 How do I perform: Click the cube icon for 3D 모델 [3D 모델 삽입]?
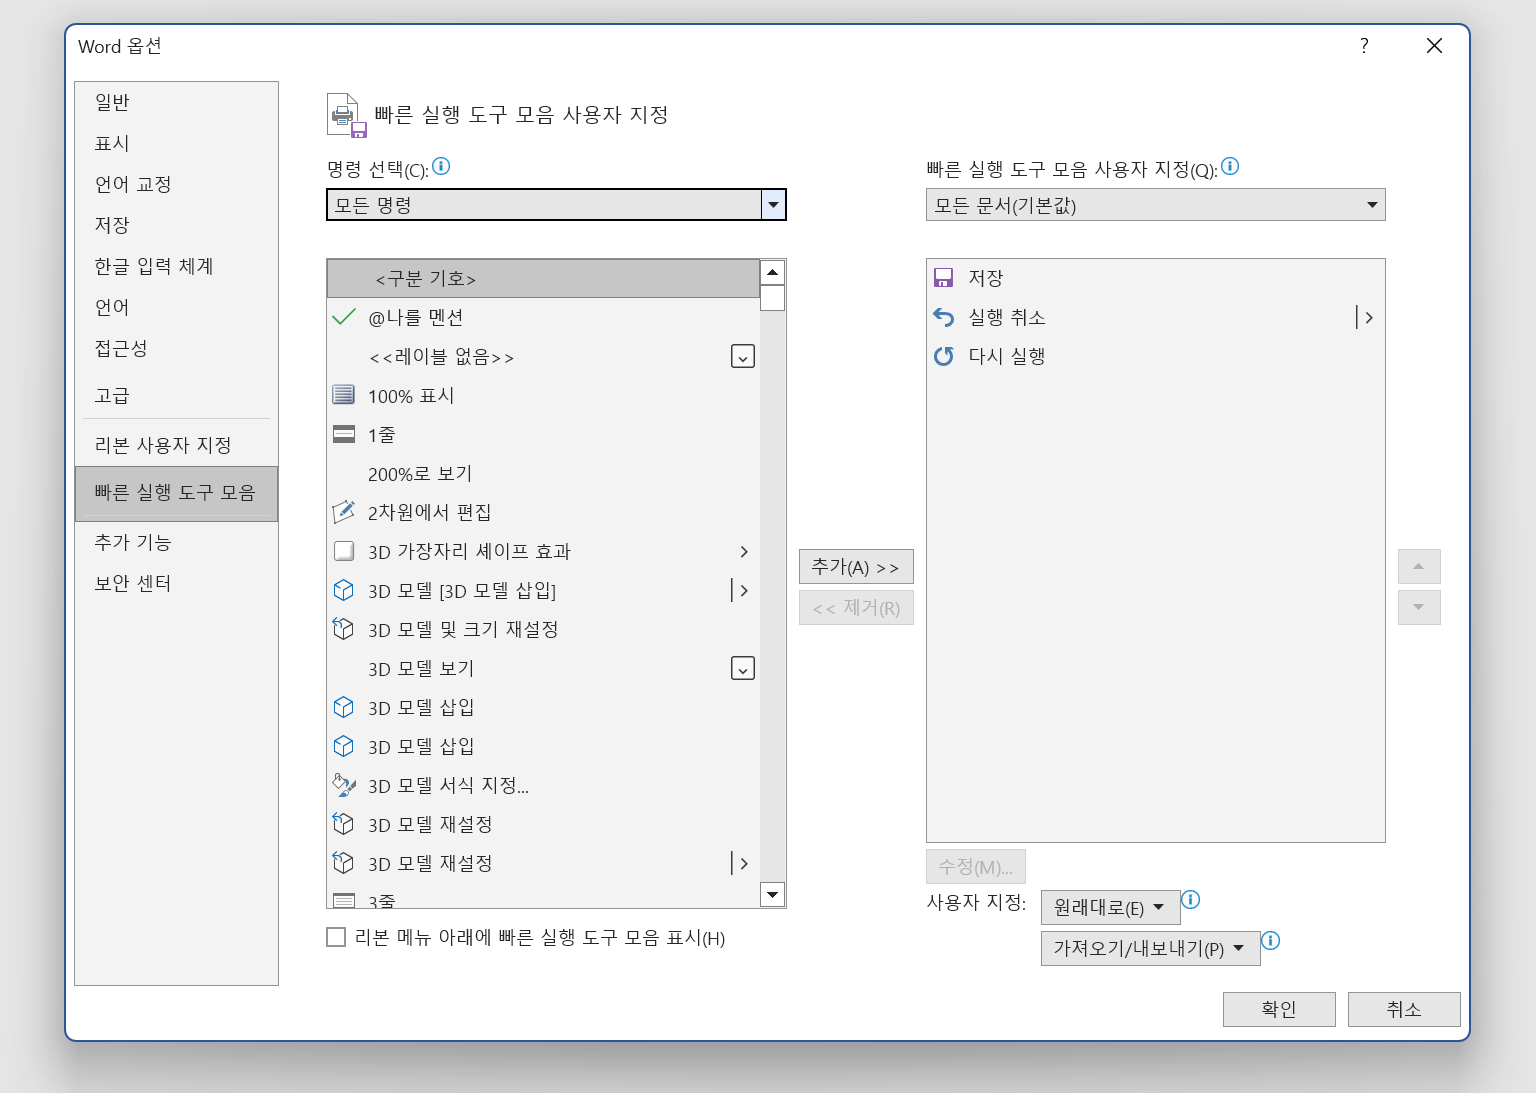click(343, 590)
